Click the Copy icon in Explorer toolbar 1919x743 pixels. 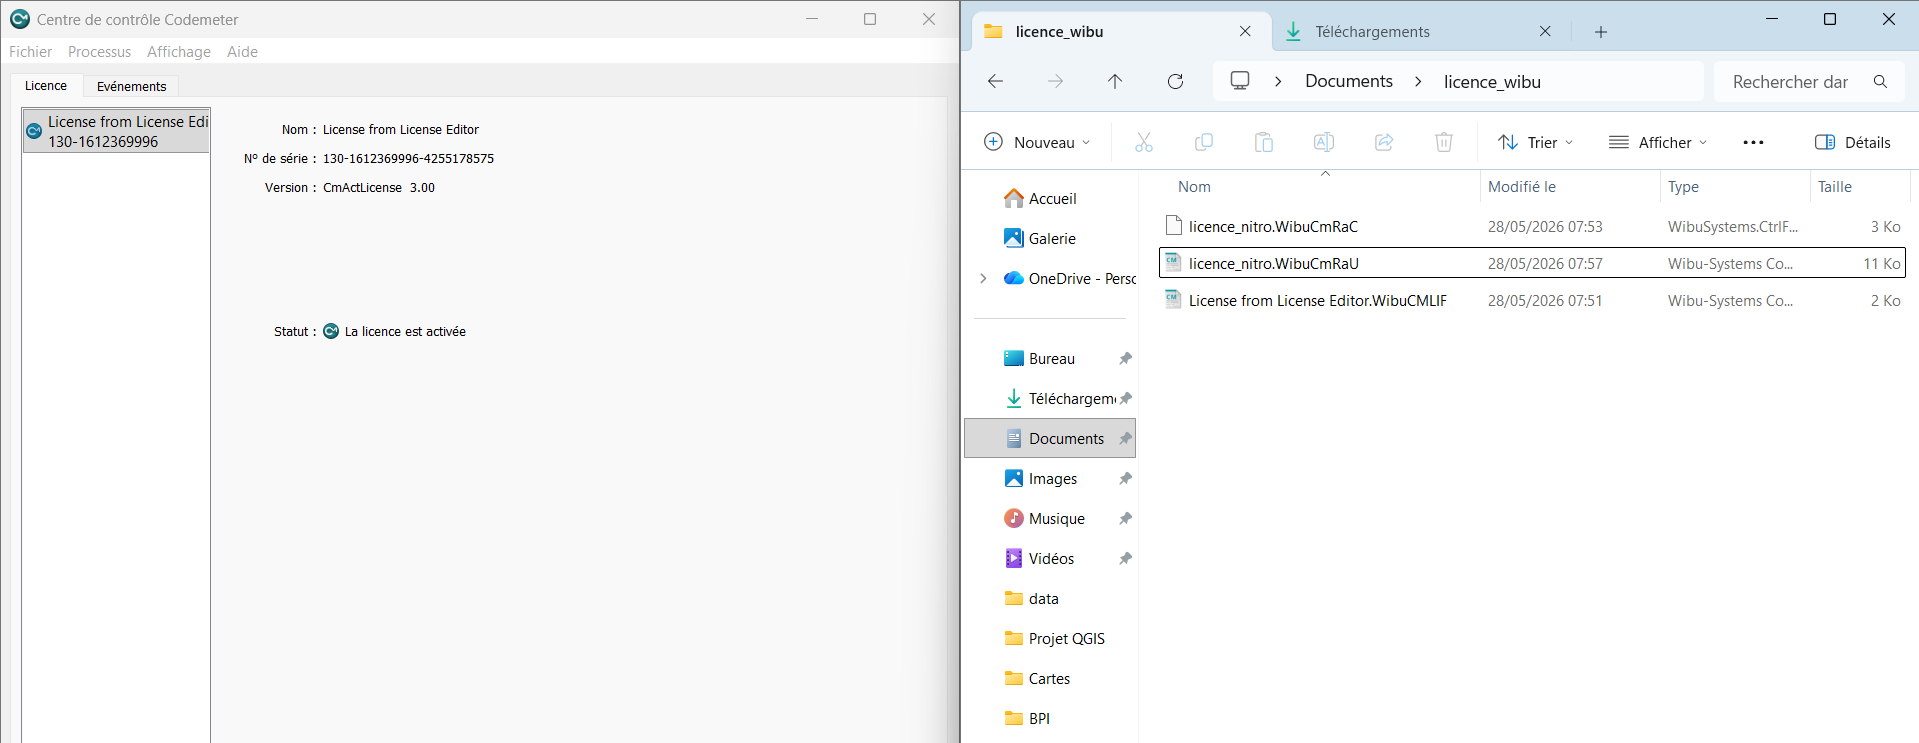1204,142
